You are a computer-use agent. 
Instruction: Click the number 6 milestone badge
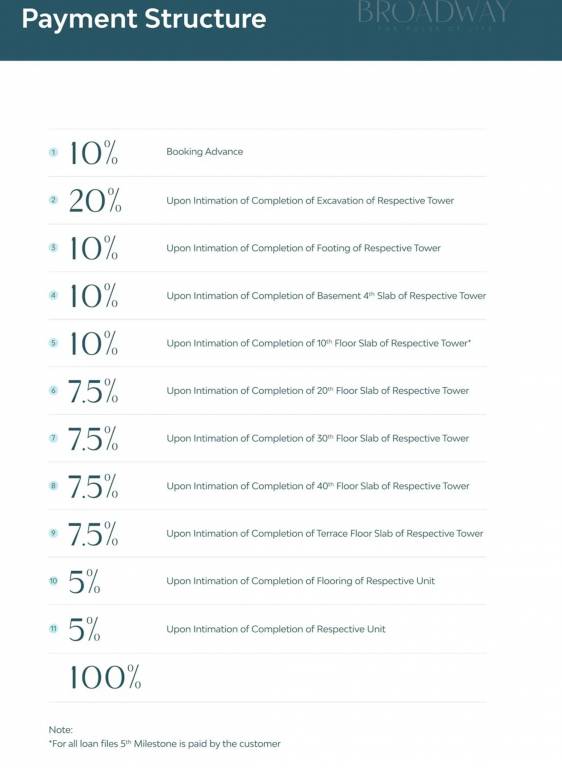click(53, 390)
